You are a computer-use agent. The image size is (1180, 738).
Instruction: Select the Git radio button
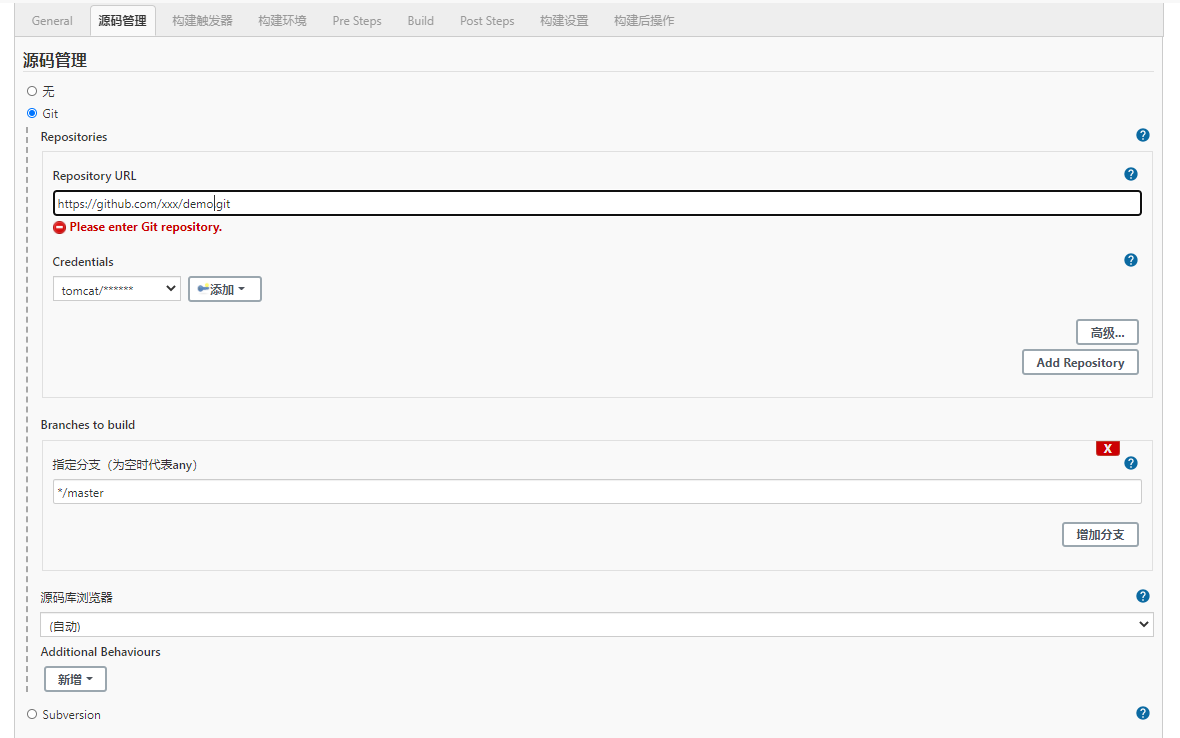[x=32, y=113]
